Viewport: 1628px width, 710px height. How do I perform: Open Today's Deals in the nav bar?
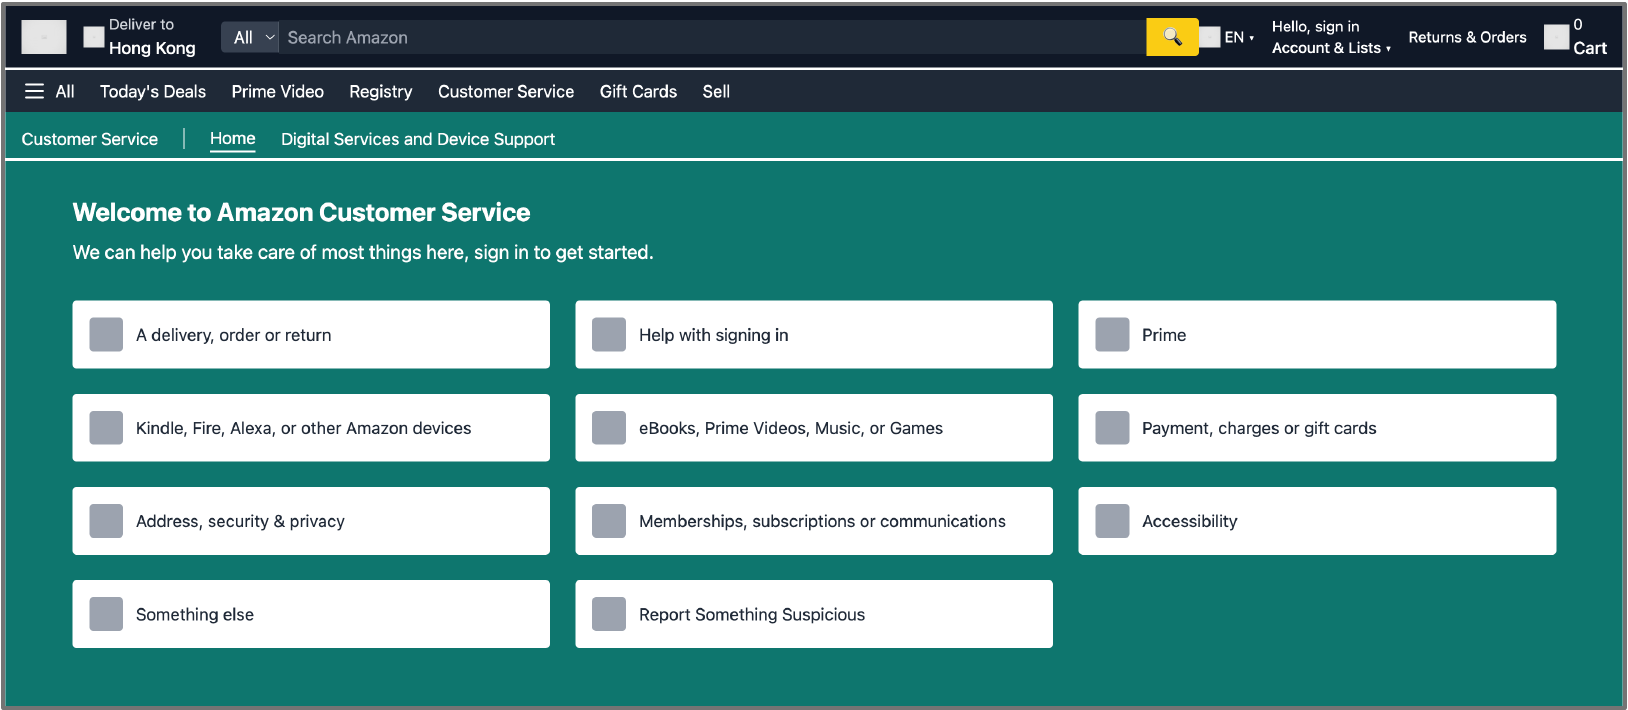(153, 91)
